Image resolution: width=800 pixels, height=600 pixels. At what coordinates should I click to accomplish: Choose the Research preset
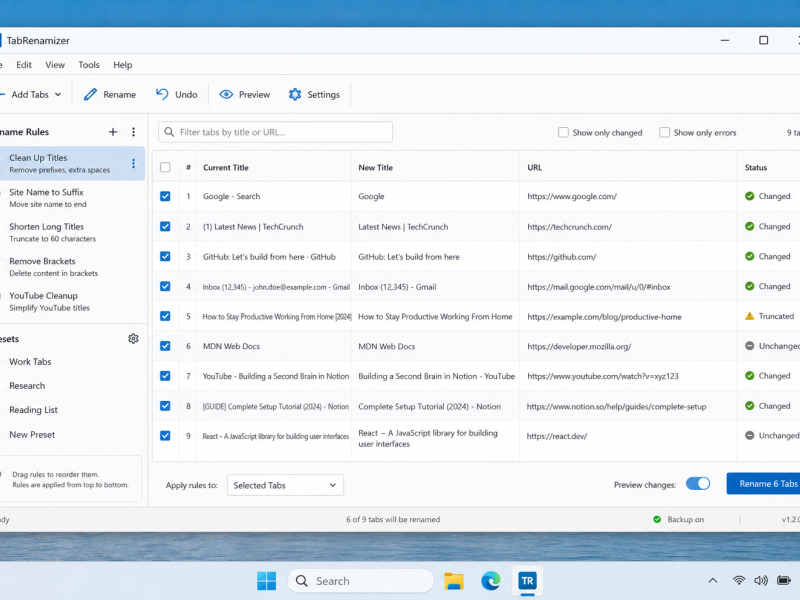(x=28, y=386)
